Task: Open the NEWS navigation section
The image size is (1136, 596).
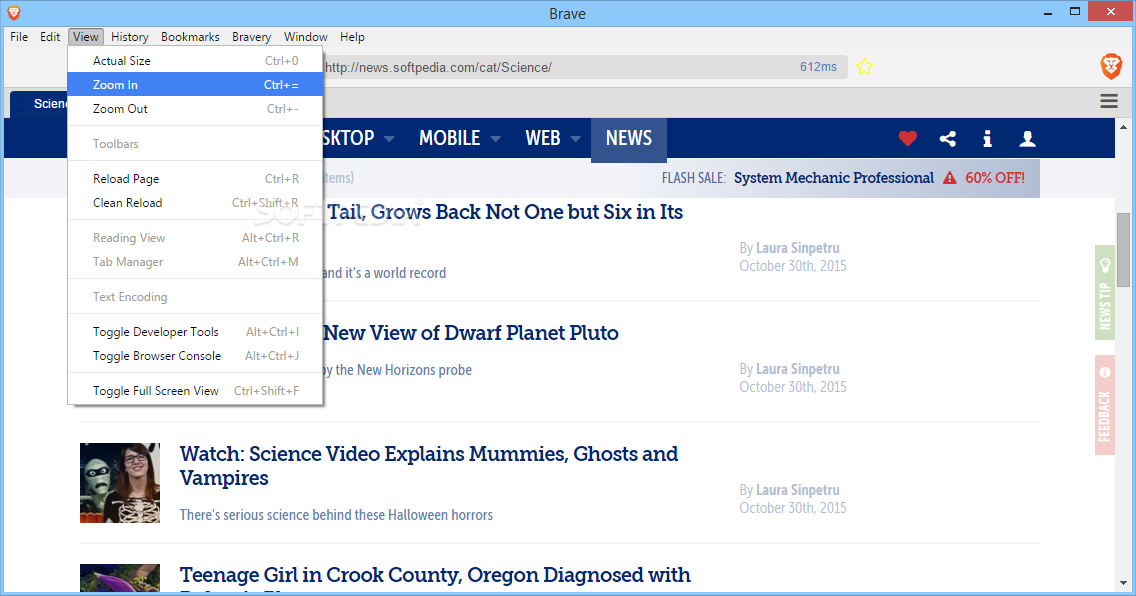Action: (629, 138)
